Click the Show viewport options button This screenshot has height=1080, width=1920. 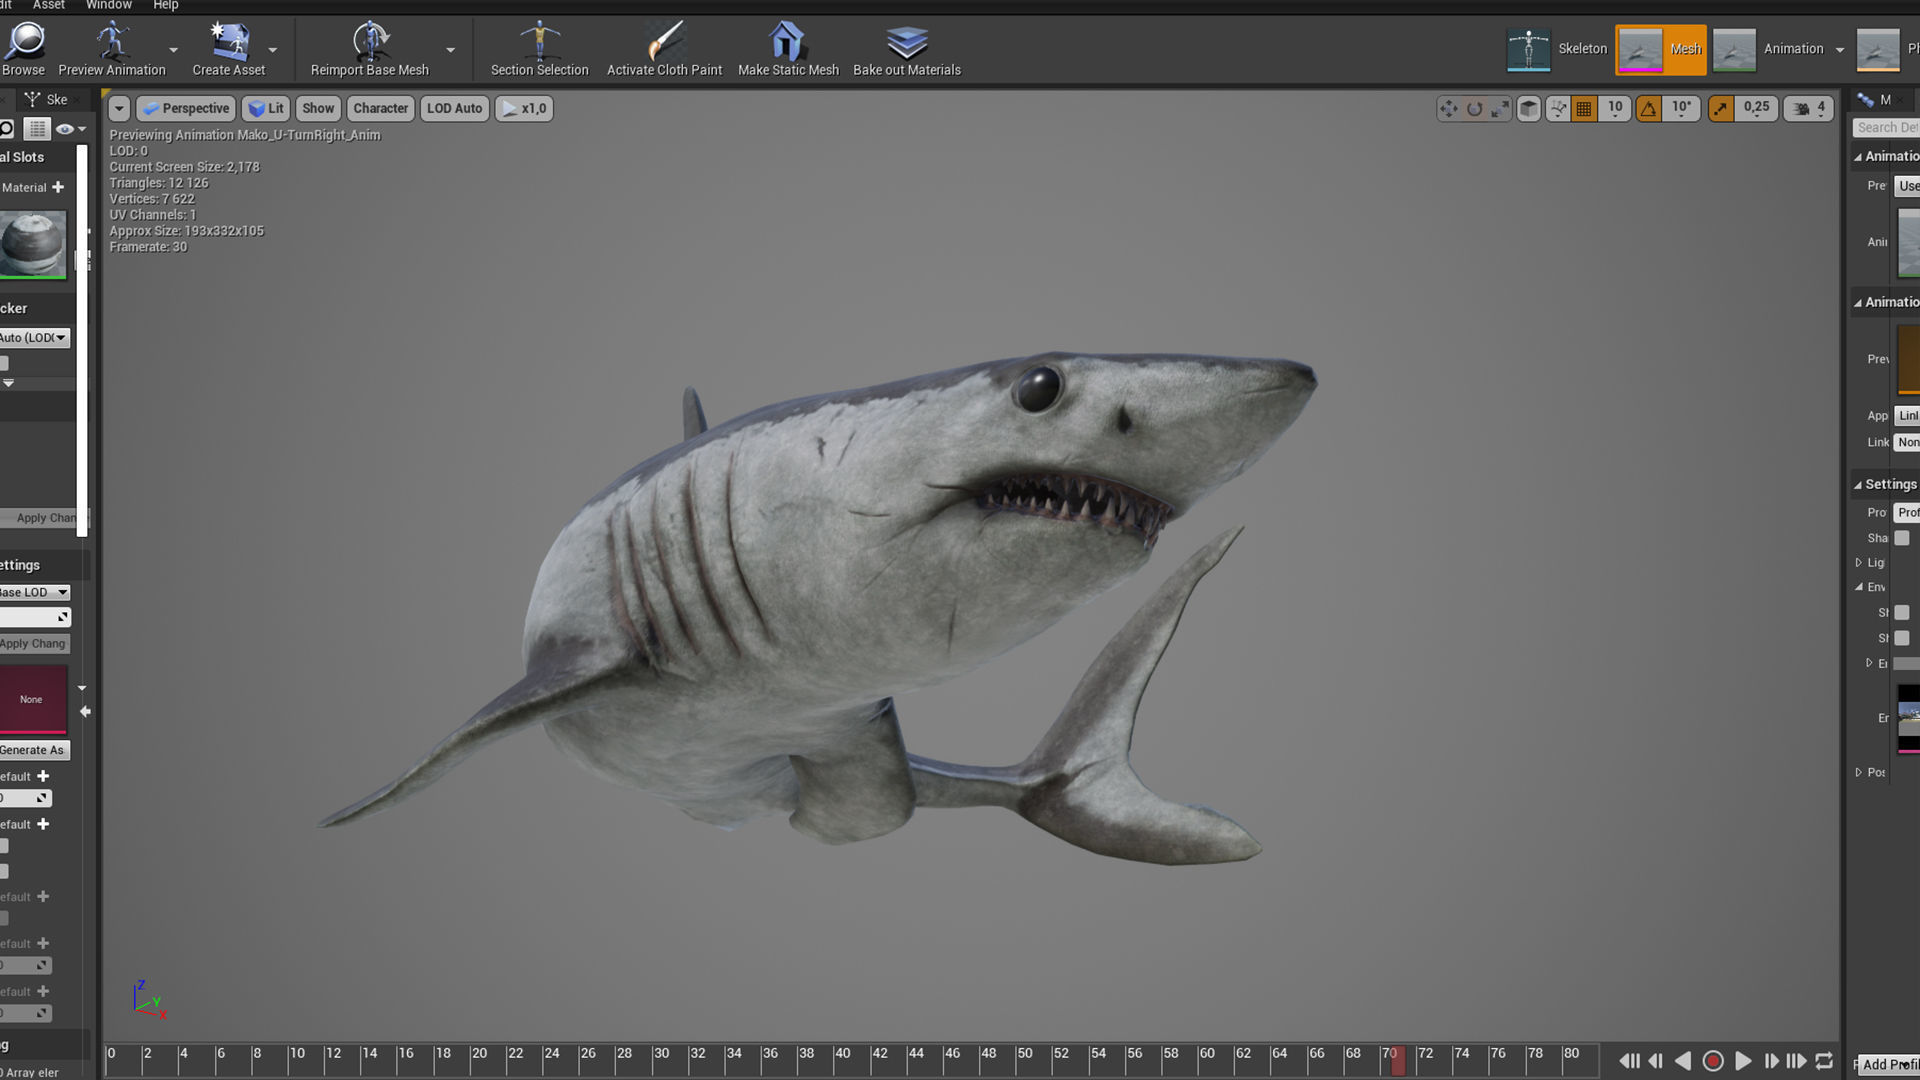318,108
